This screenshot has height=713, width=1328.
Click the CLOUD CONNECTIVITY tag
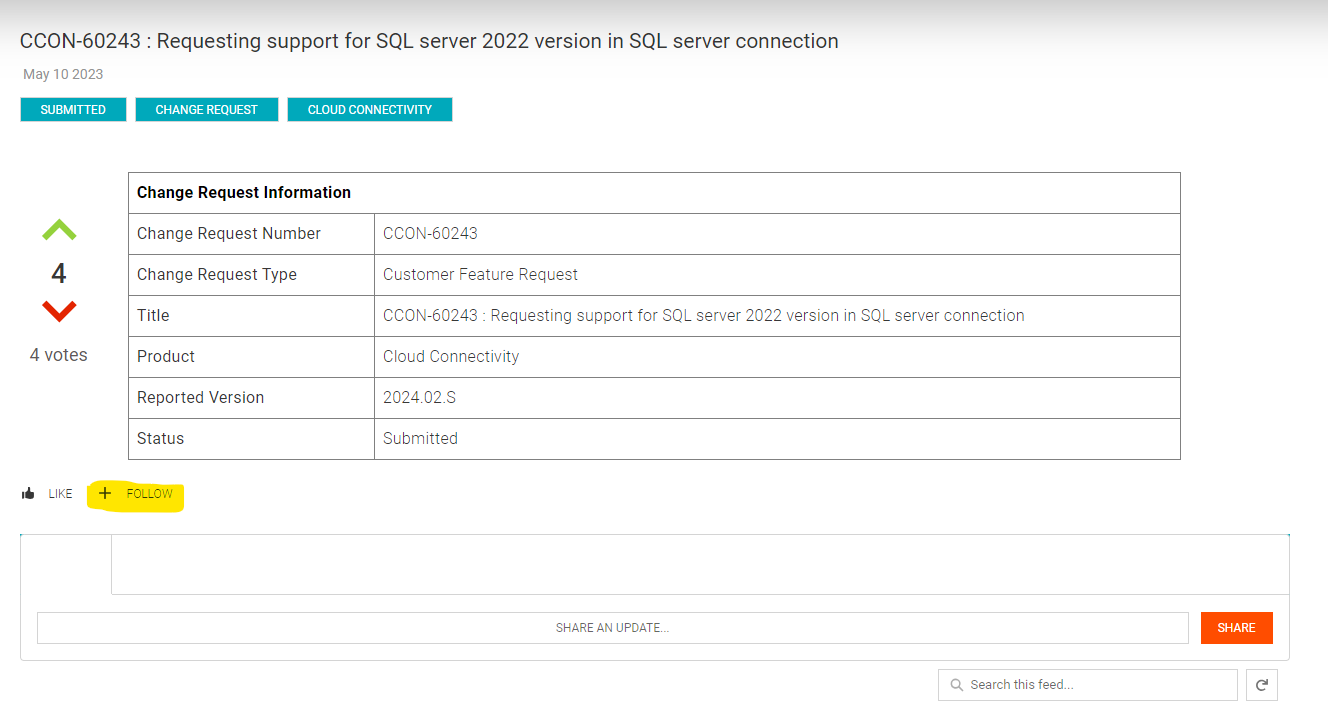coord(370,110)
